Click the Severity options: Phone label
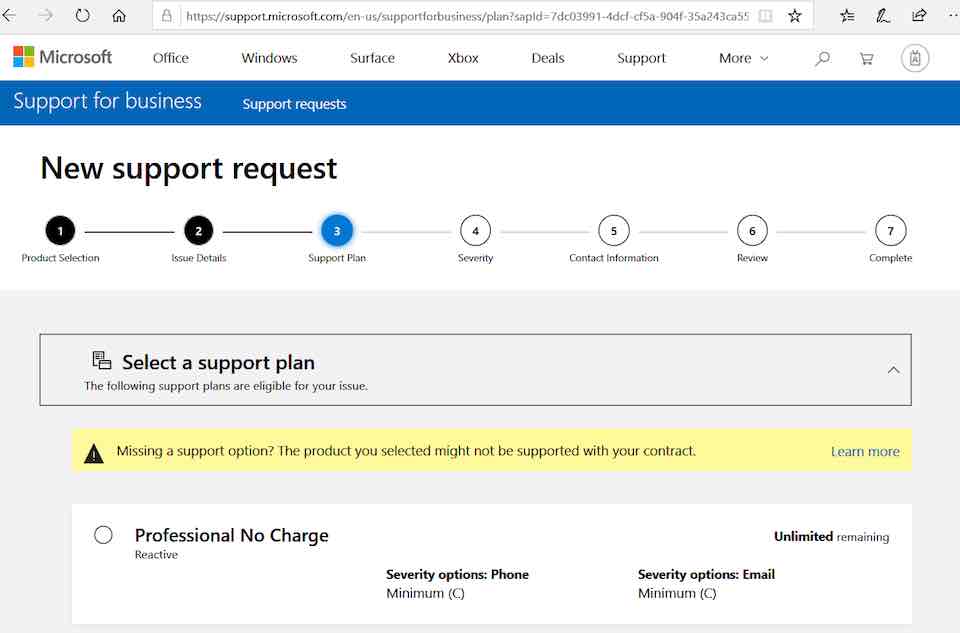 pos(457,574)
